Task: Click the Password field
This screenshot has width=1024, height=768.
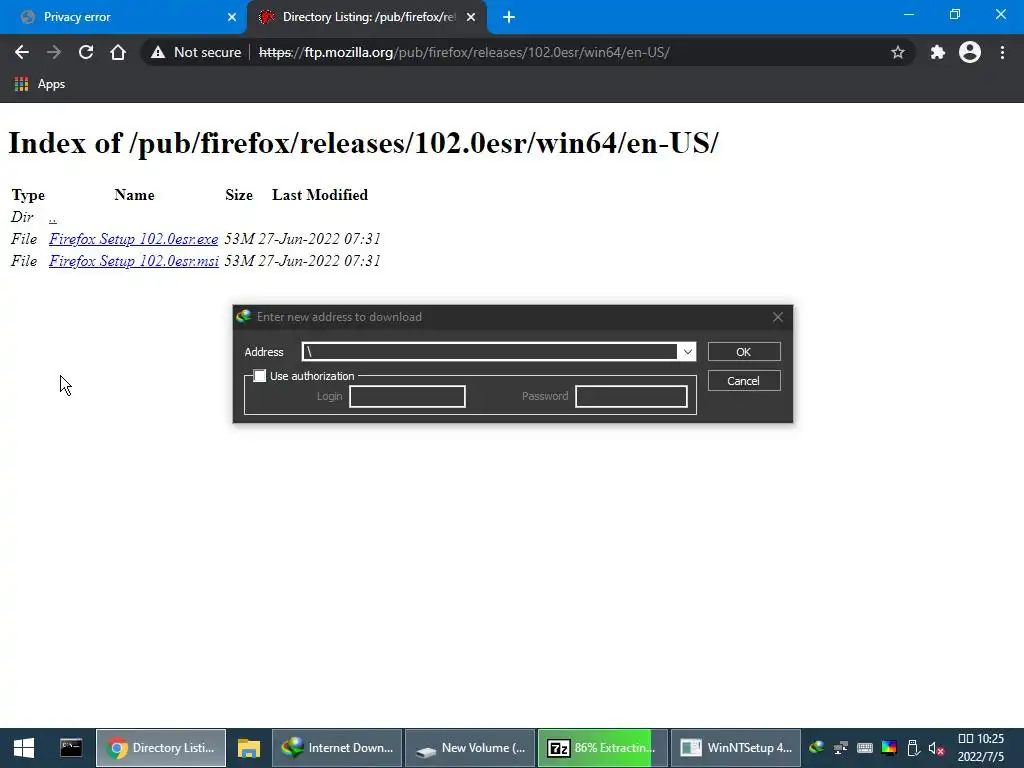Action: [631, 396]
